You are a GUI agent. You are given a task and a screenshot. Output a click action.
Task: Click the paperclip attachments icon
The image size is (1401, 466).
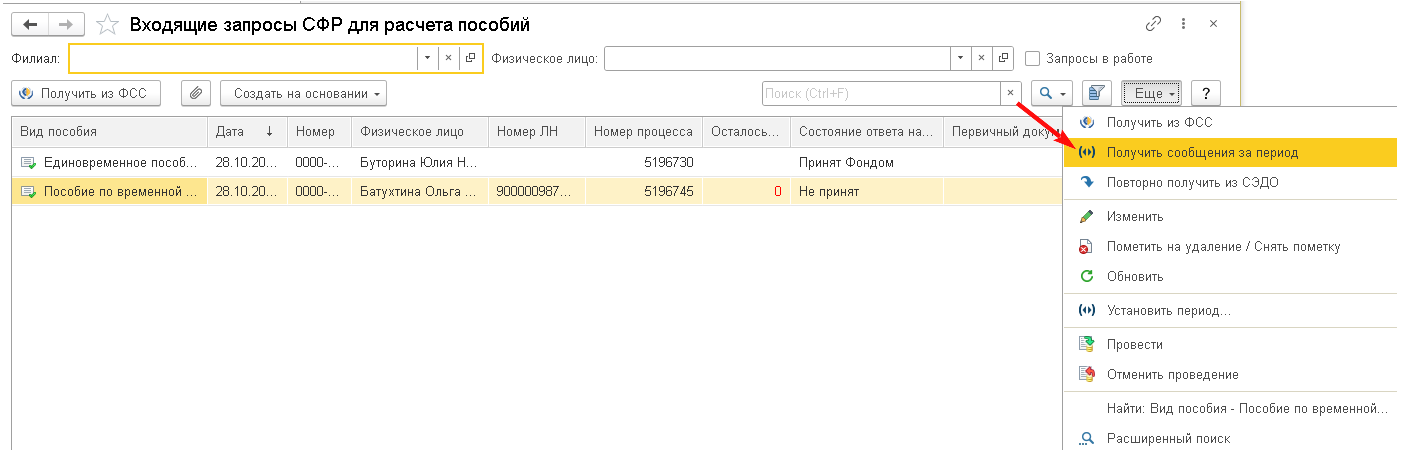pos(196,93)
